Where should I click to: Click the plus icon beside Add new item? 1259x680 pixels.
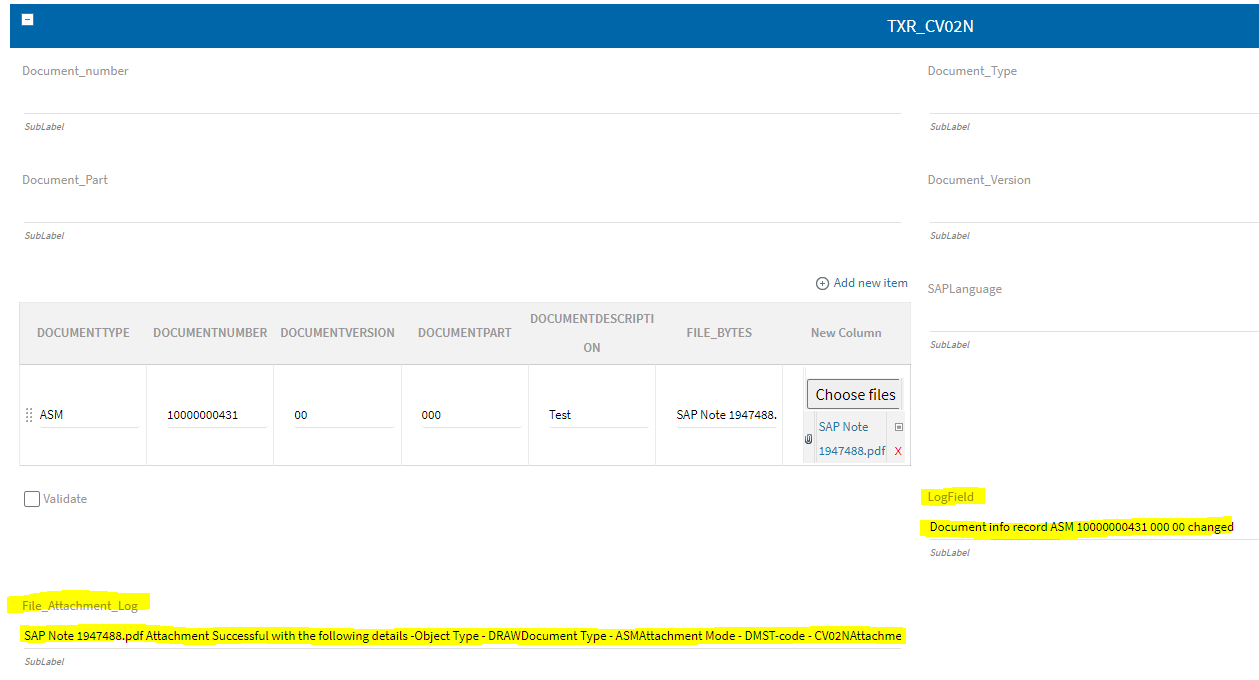tap(822, 283)
